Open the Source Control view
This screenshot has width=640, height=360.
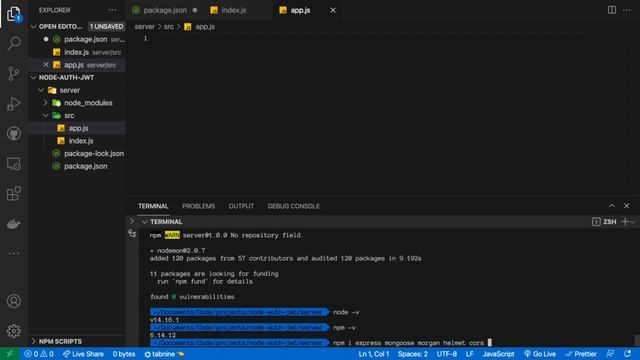click(x=14, y=73)
